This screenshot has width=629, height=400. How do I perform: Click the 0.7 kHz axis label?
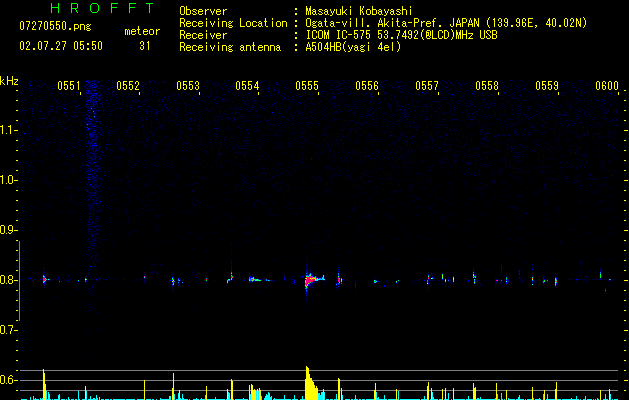coord(8,330)
